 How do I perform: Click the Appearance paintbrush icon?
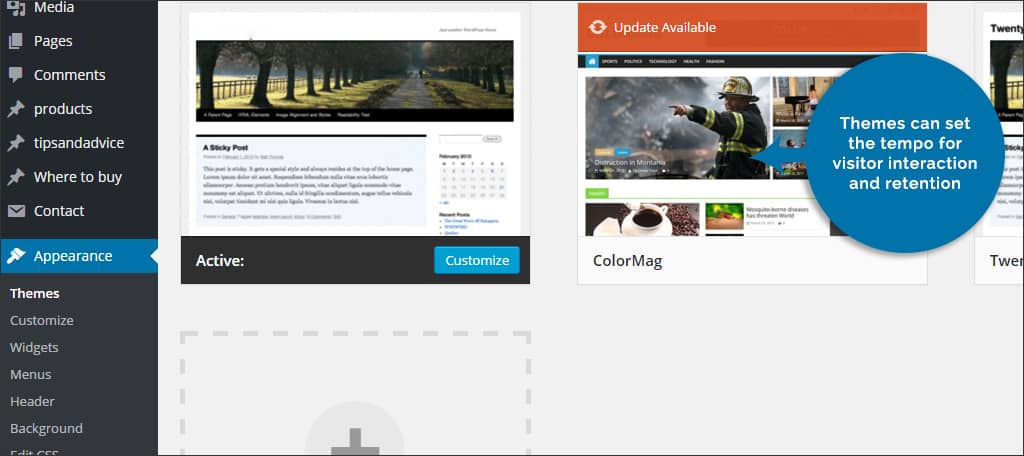tap(16, 256)
